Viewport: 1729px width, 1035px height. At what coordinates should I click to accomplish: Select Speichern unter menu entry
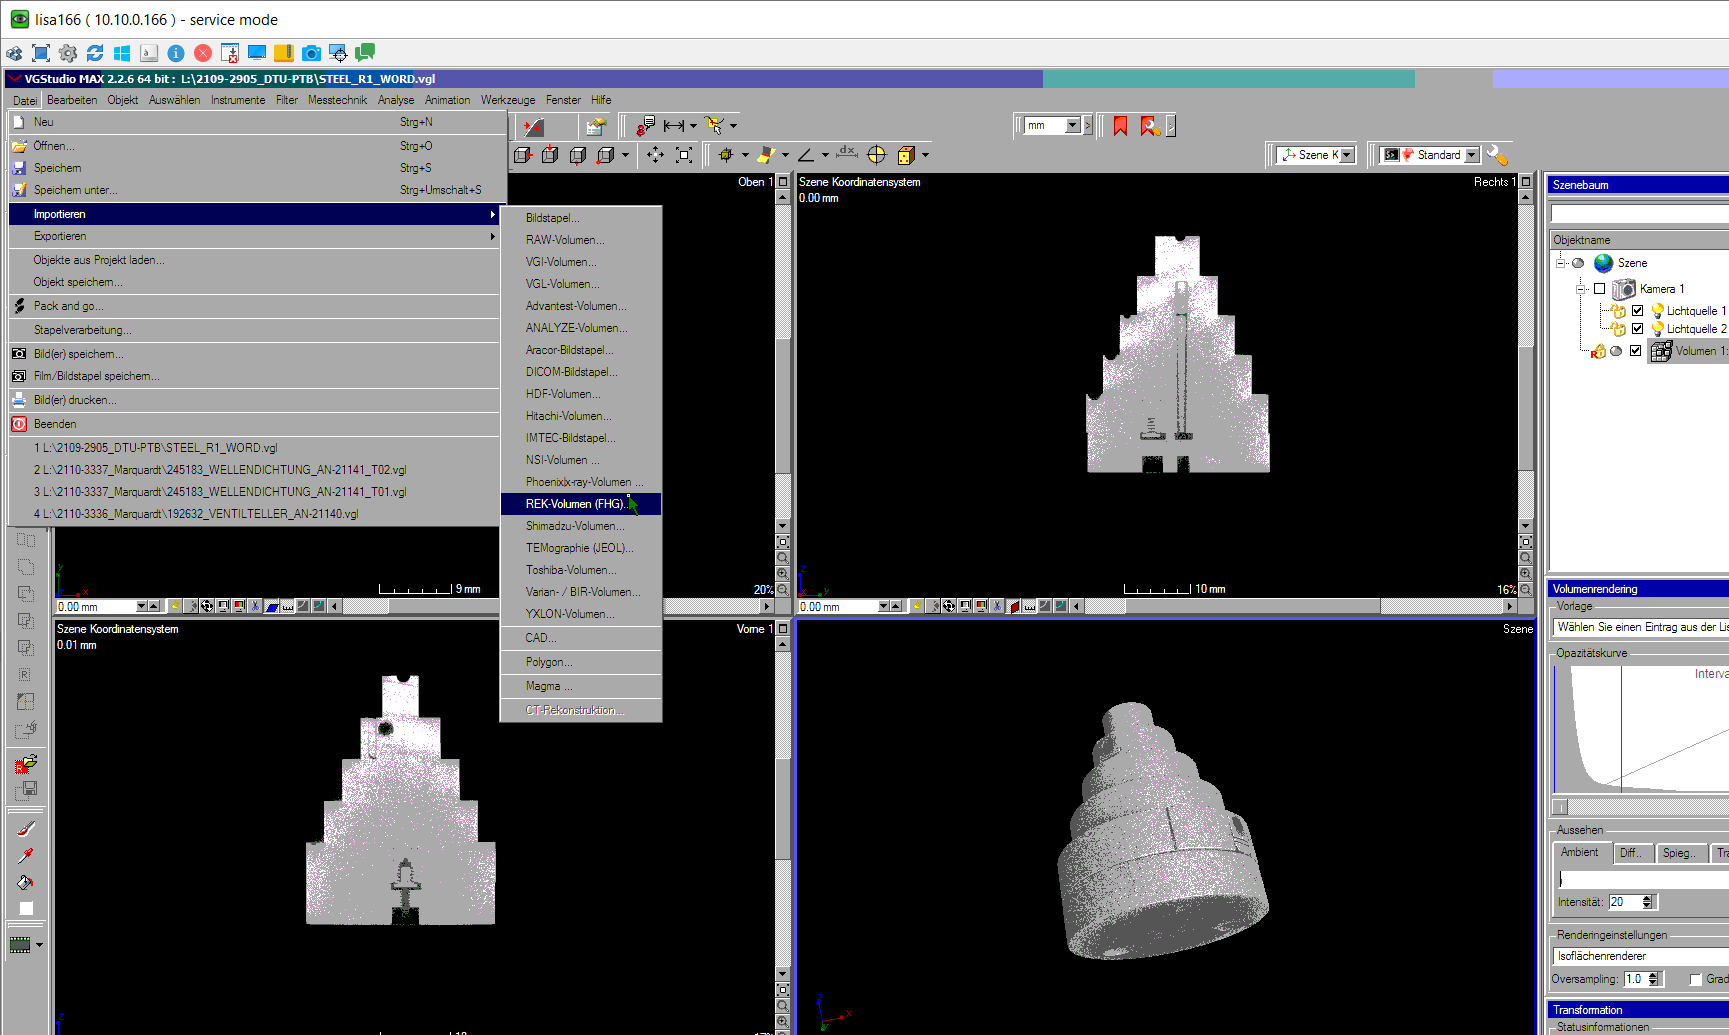pos(254,190)
